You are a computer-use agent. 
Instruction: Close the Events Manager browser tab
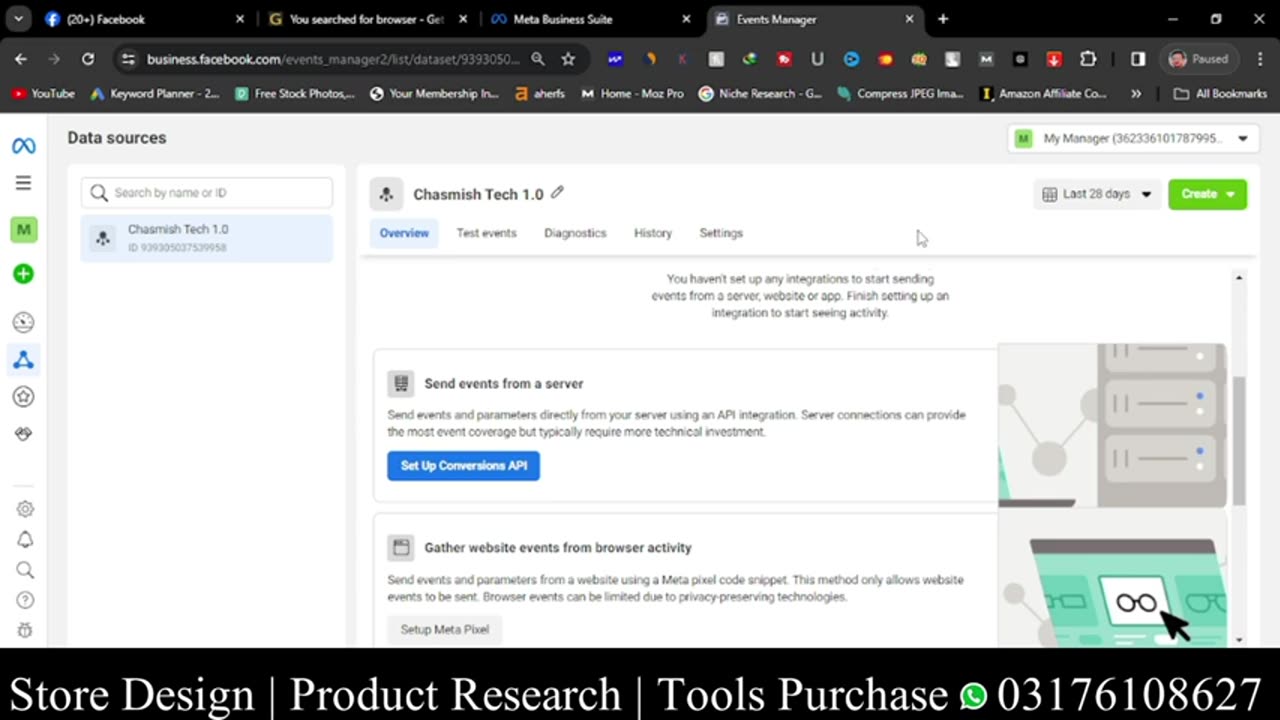click(x=909, y=19)
